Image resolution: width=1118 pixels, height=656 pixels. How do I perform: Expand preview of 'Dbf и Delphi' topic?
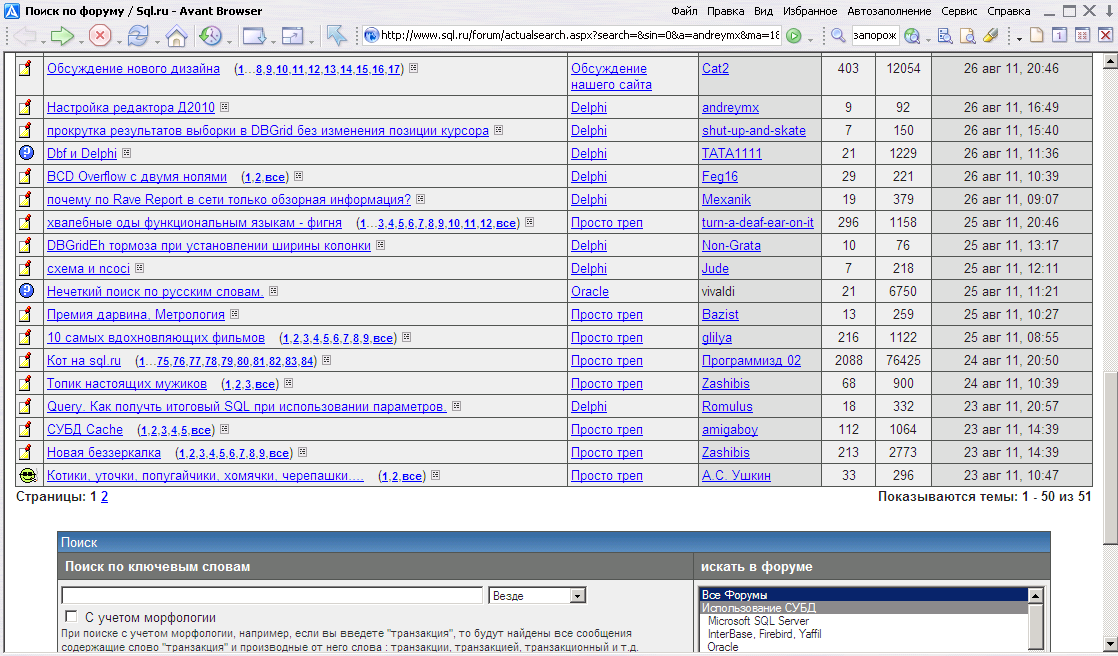click(x=126, y=153)
